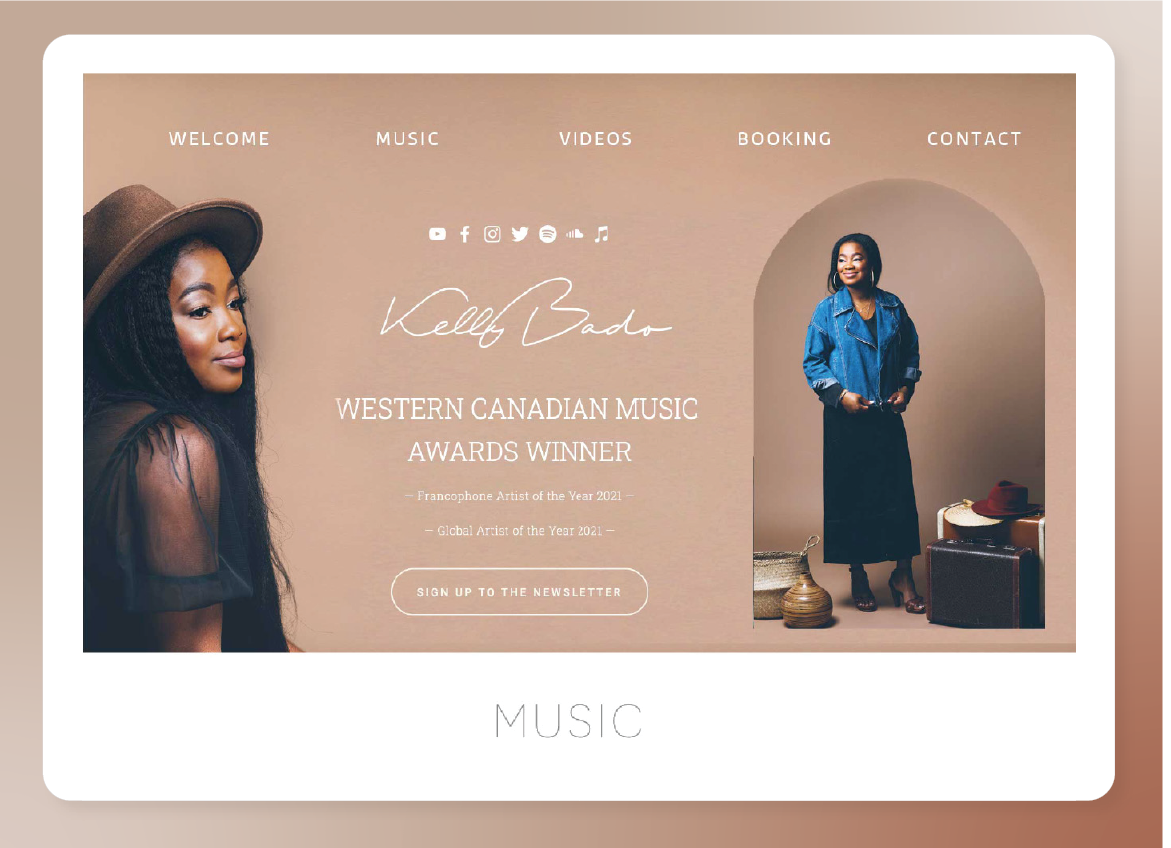Select Global Artist of the Year 2021 text
1171x848 pixels.
pyautogui.click(x=520, y=530)
